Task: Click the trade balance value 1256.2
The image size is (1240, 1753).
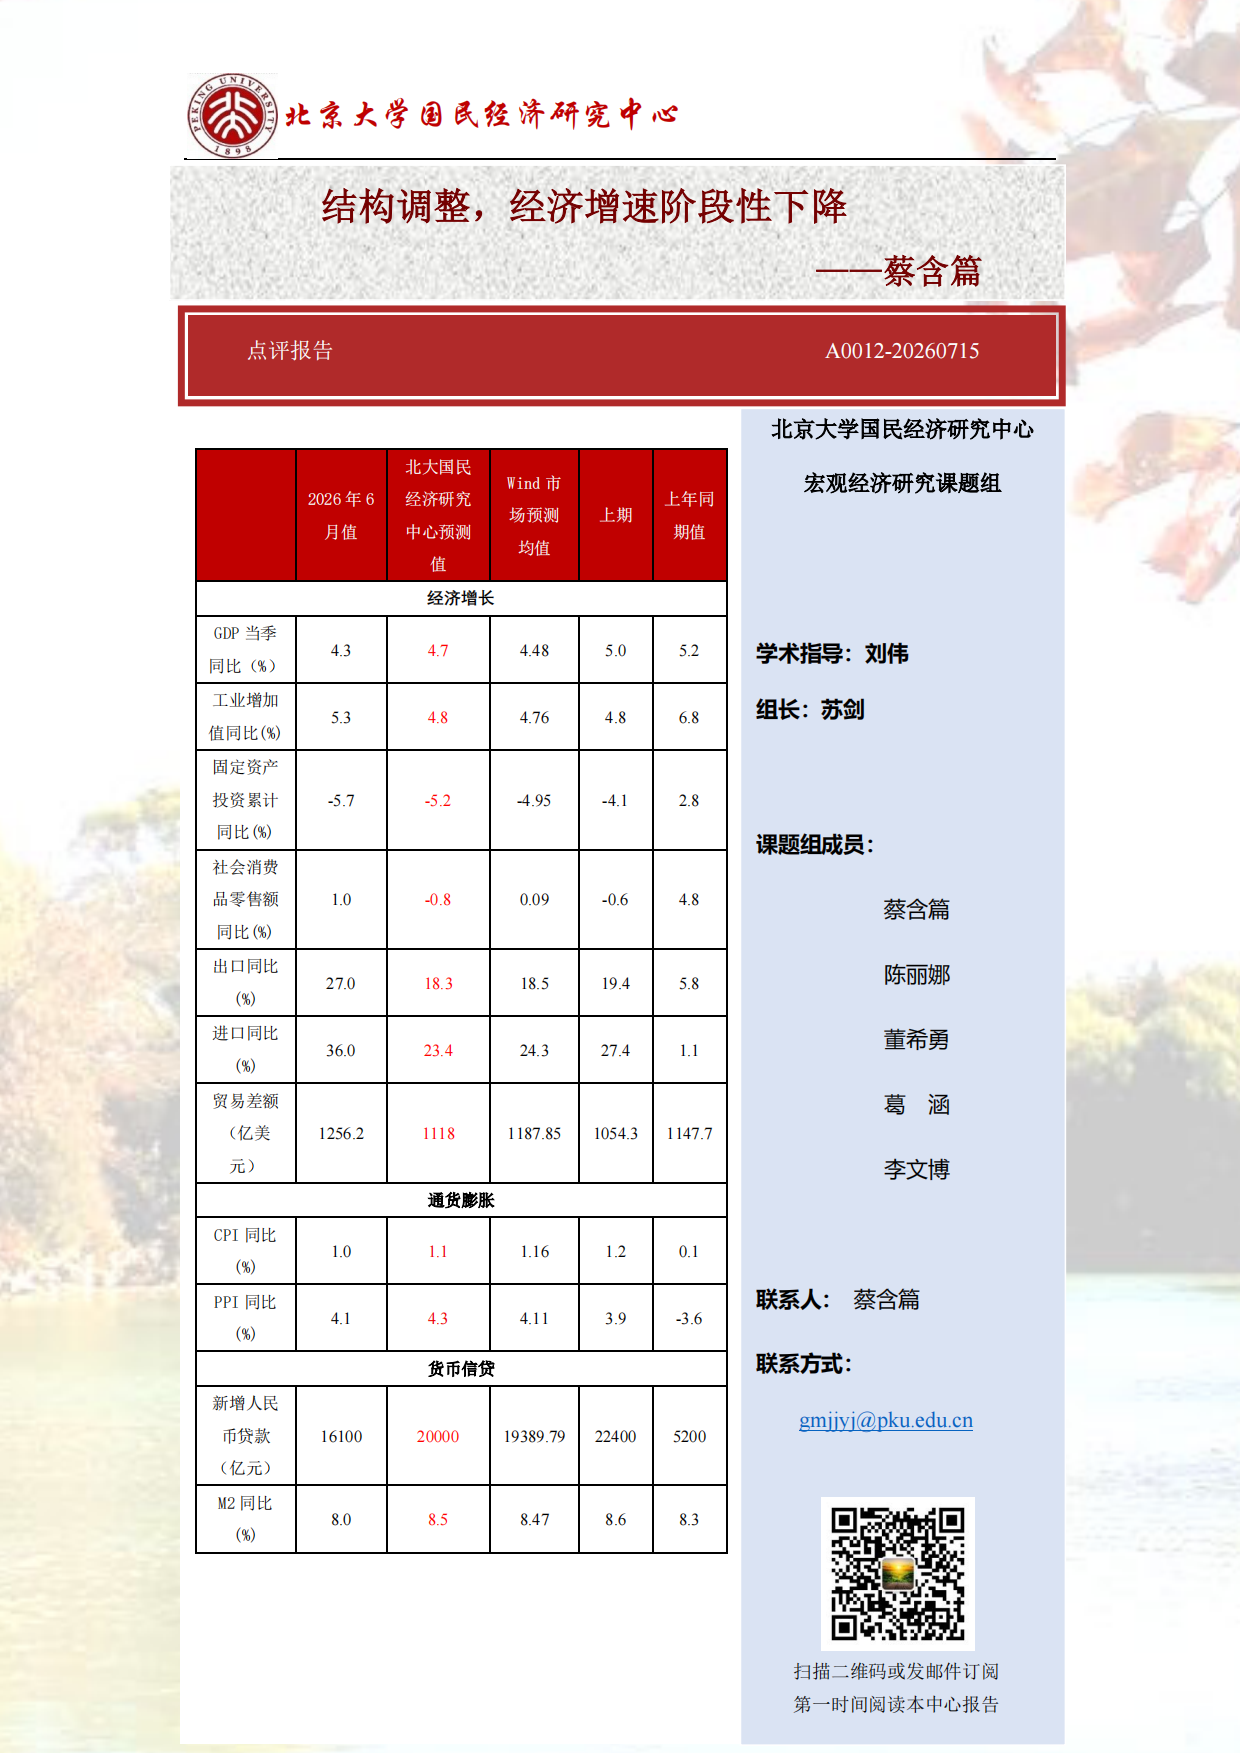Action: [x=341, y=1133]
